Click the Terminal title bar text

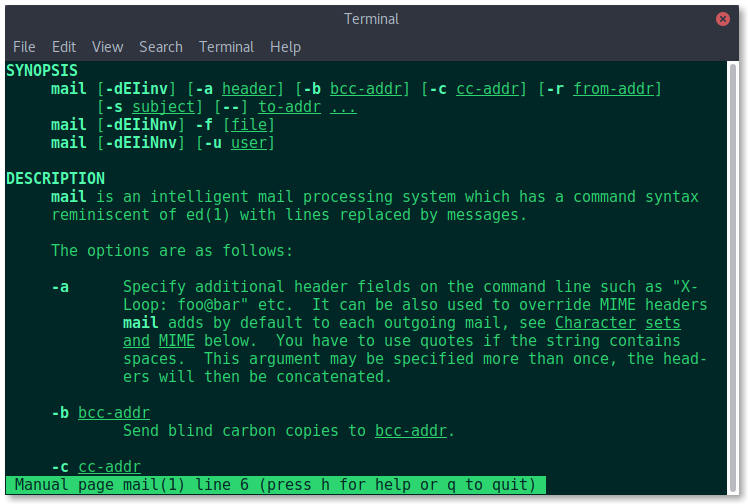[371, 19]
